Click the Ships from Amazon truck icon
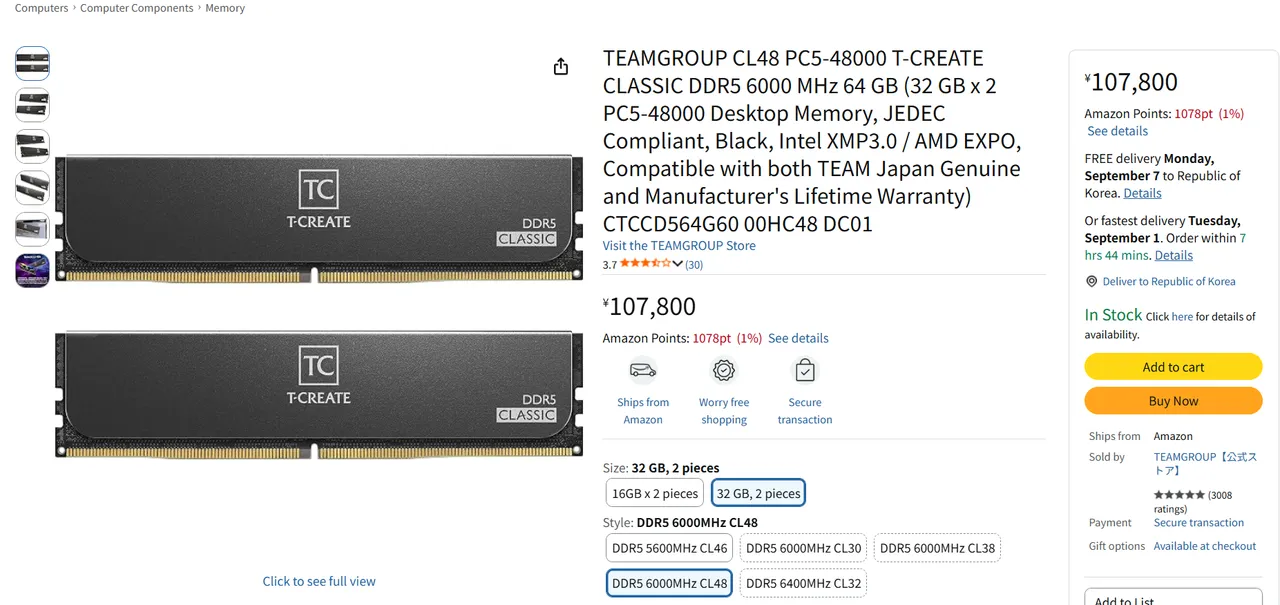Screen dimensions: 1280x605 [x=643, y=371]
